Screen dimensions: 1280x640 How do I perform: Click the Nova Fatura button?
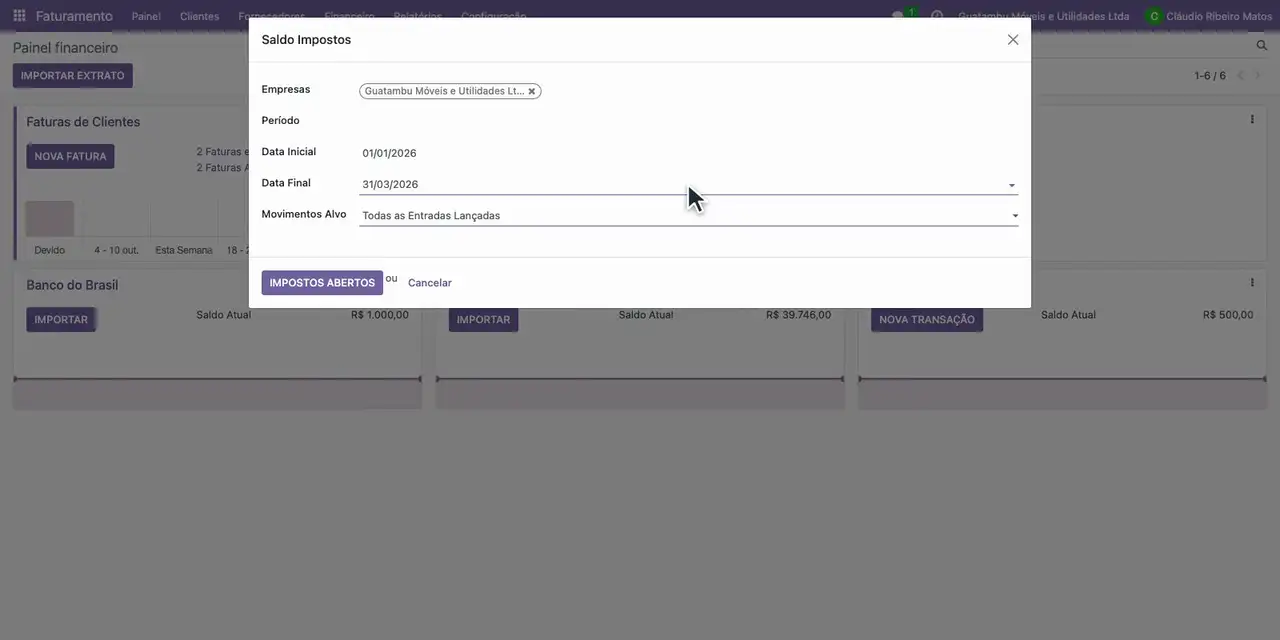70,156
